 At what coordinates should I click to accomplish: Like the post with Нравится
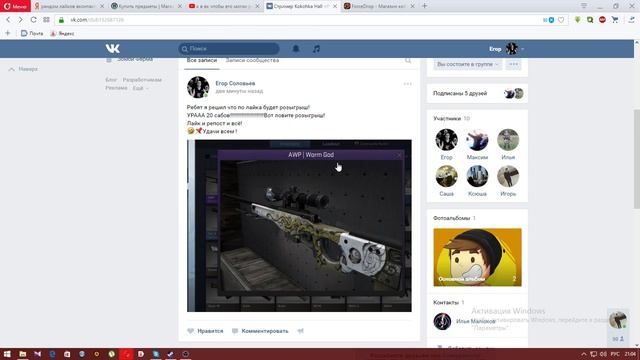click(x=205, y=331)
